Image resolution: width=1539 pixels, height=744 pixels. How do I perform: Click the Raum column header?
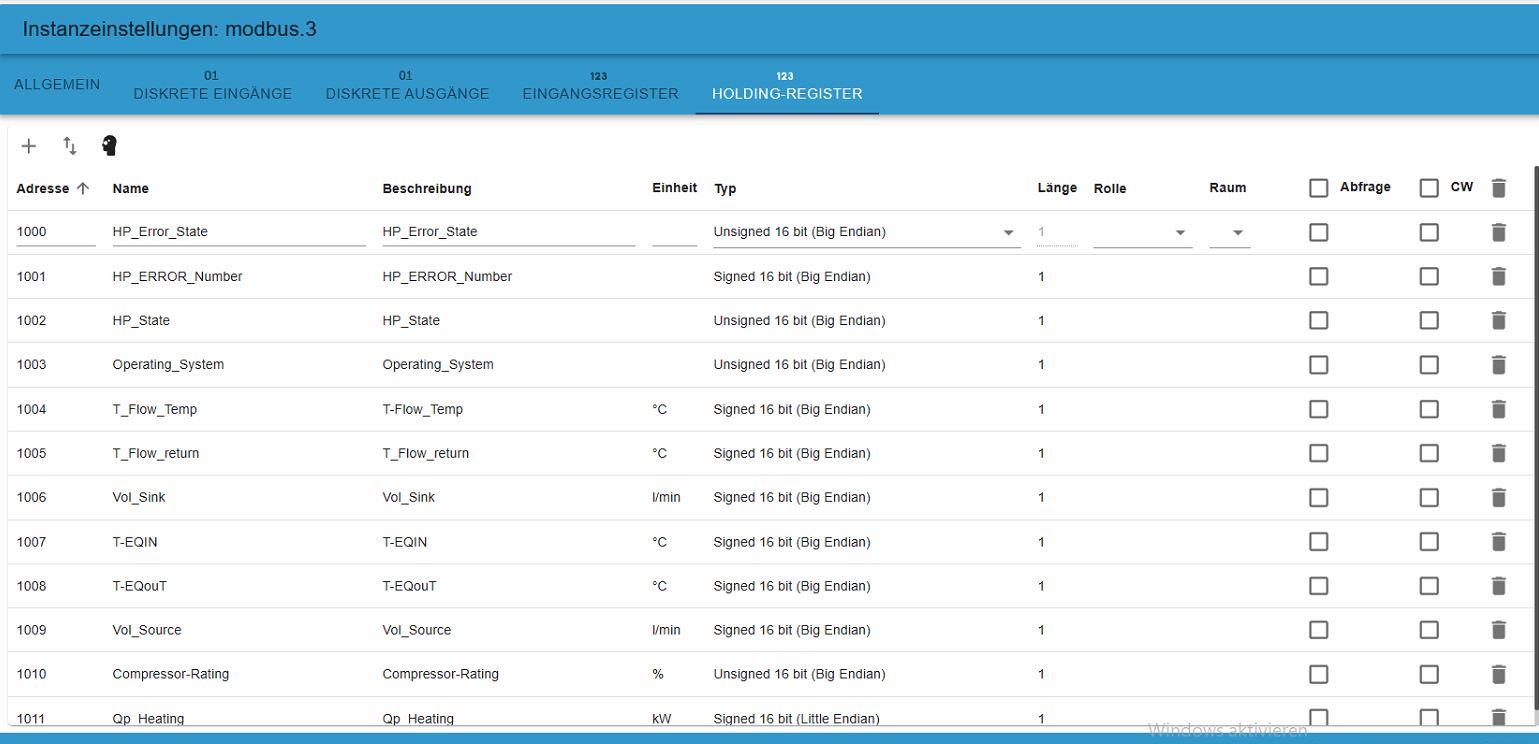click(x=1228, y=188)
